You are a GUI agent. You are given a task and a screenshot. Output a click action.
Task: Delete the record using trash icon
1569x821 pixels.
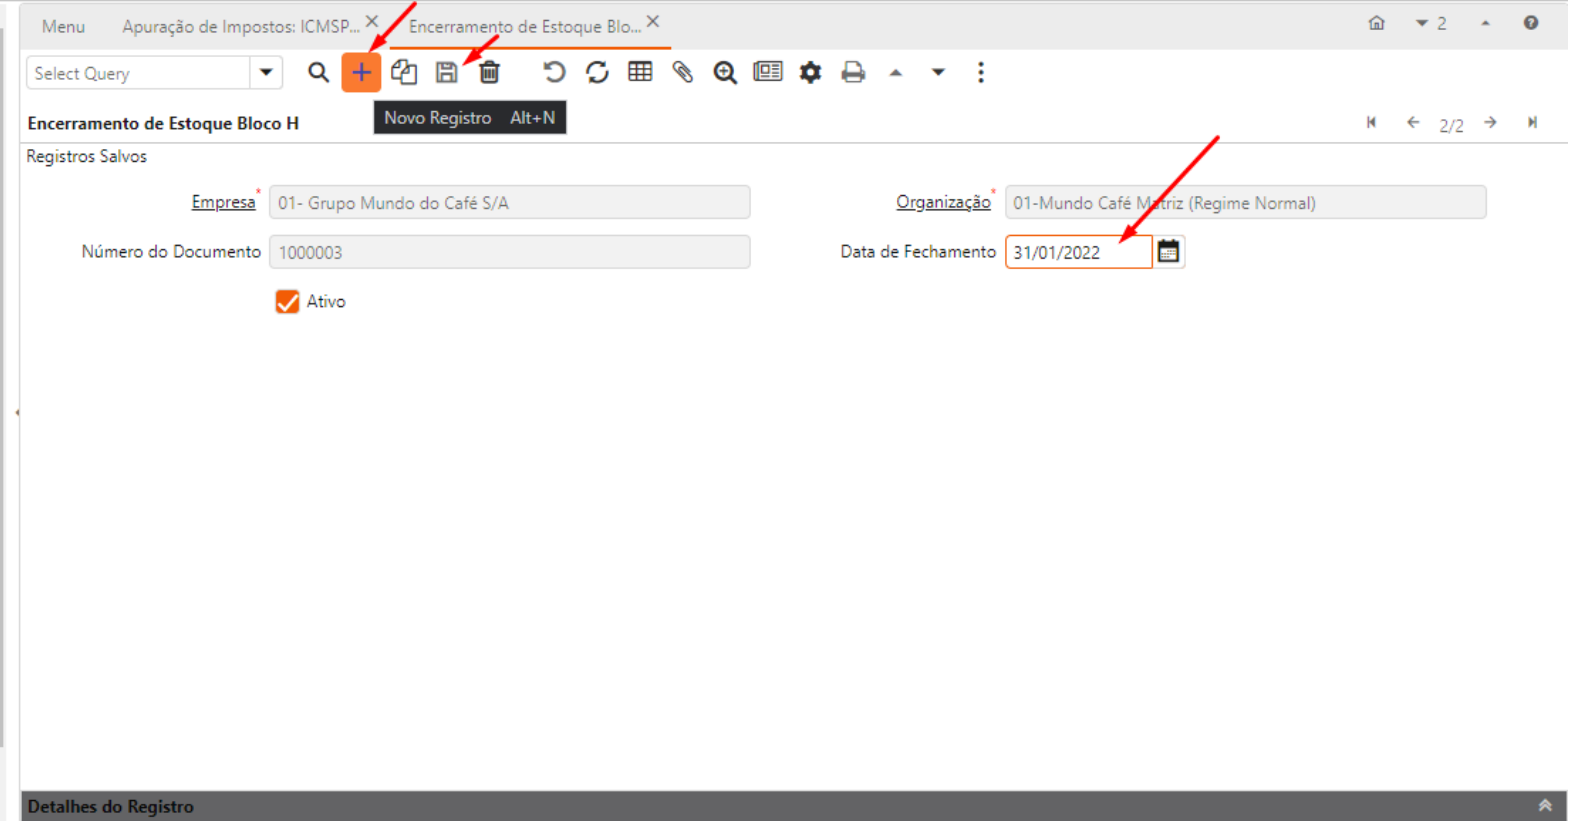[489, 73]
